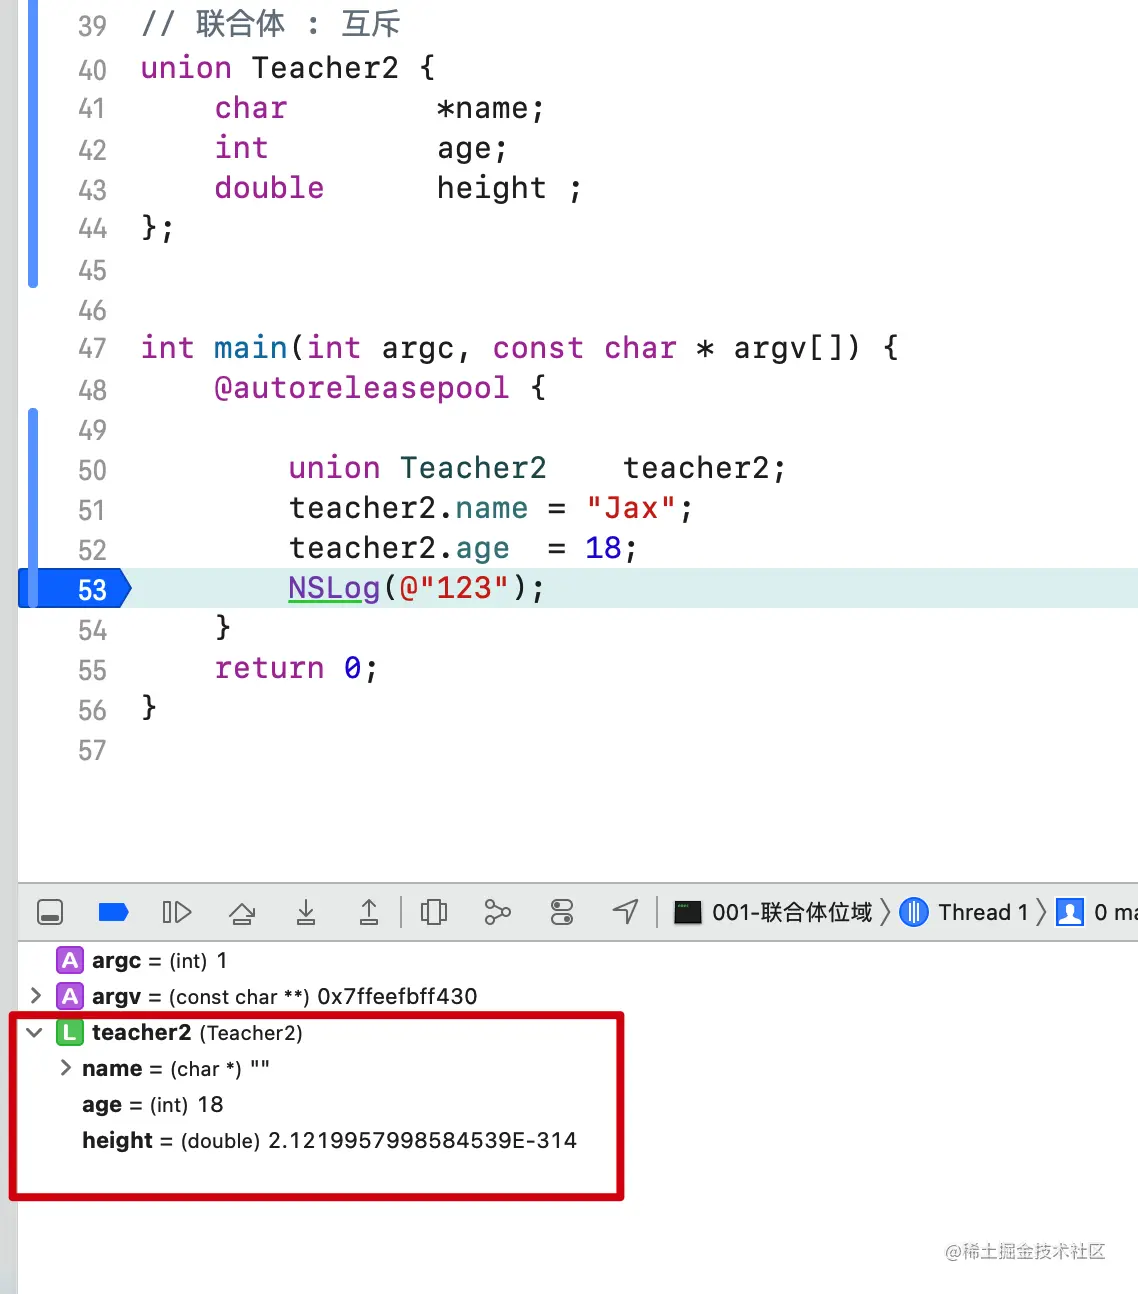Click "return 0;" statement
1138x1294 pixels.
tap(296, 668)
